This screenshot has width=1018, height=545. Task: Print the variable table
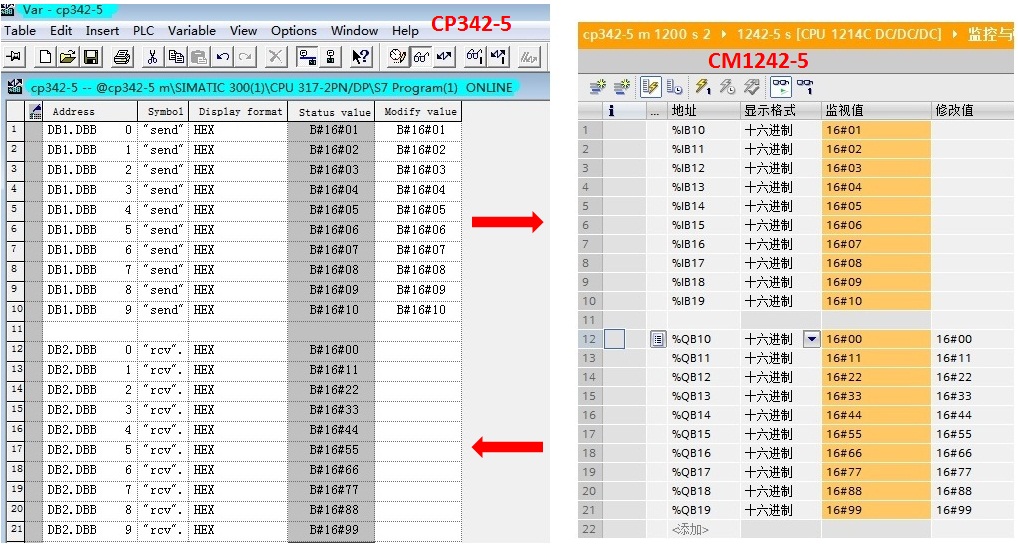(x=121, y=57)
